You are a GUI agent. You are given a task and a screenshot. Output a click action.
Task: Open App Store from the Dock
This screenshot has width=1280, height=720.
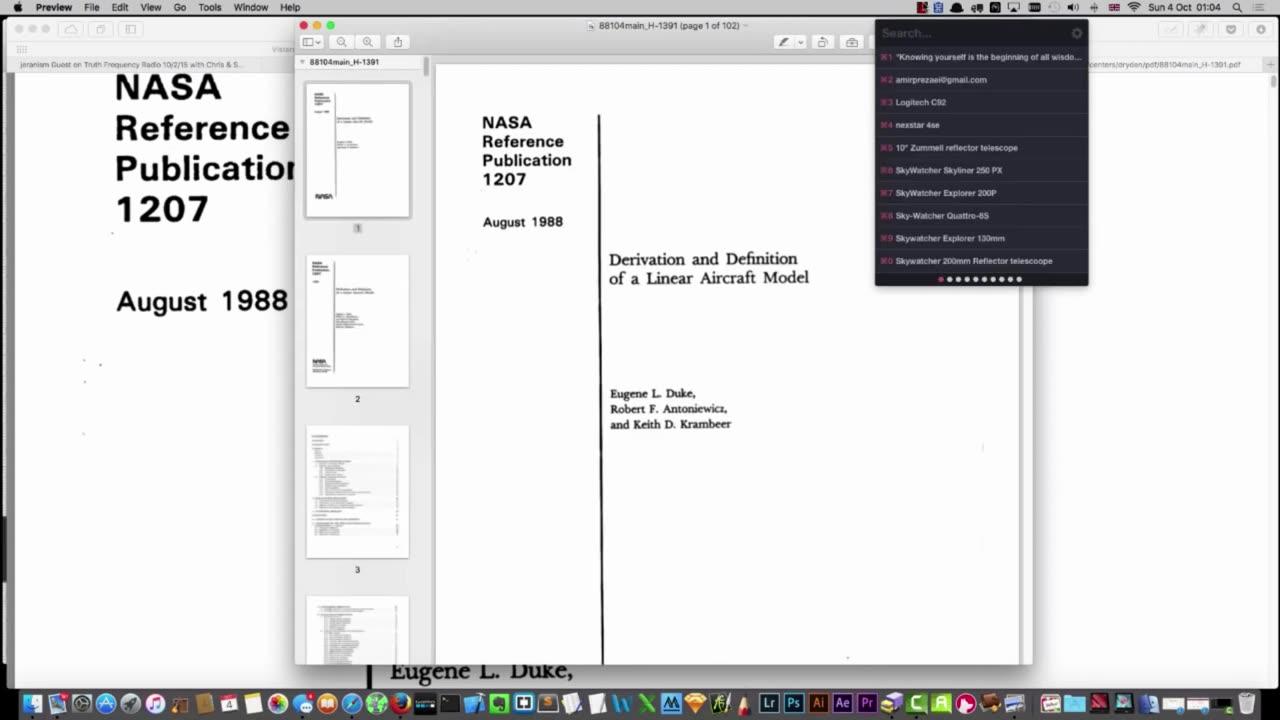106,703
